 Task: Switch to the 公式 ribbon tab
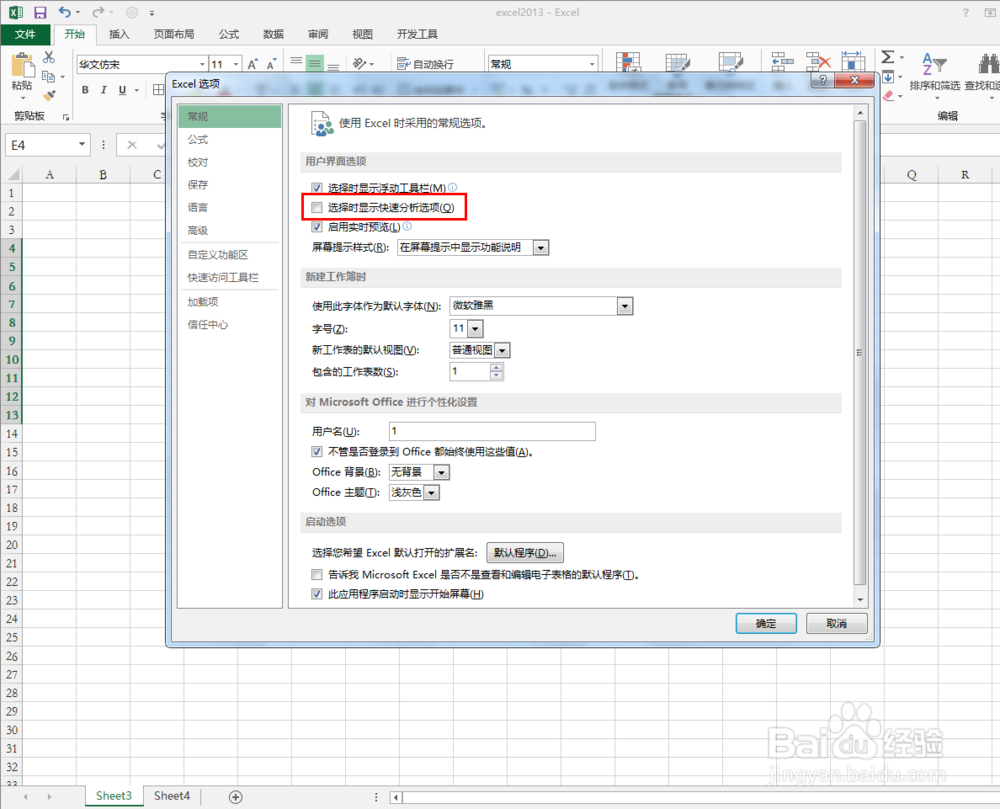tap(228, 34)
